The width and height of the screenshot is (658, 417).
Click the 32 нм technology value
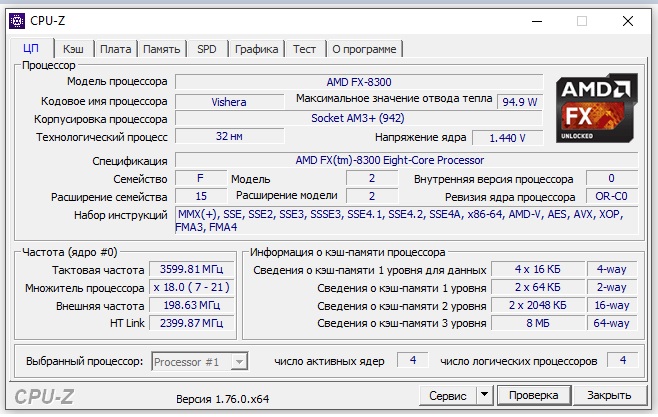[x=229, y=136]
